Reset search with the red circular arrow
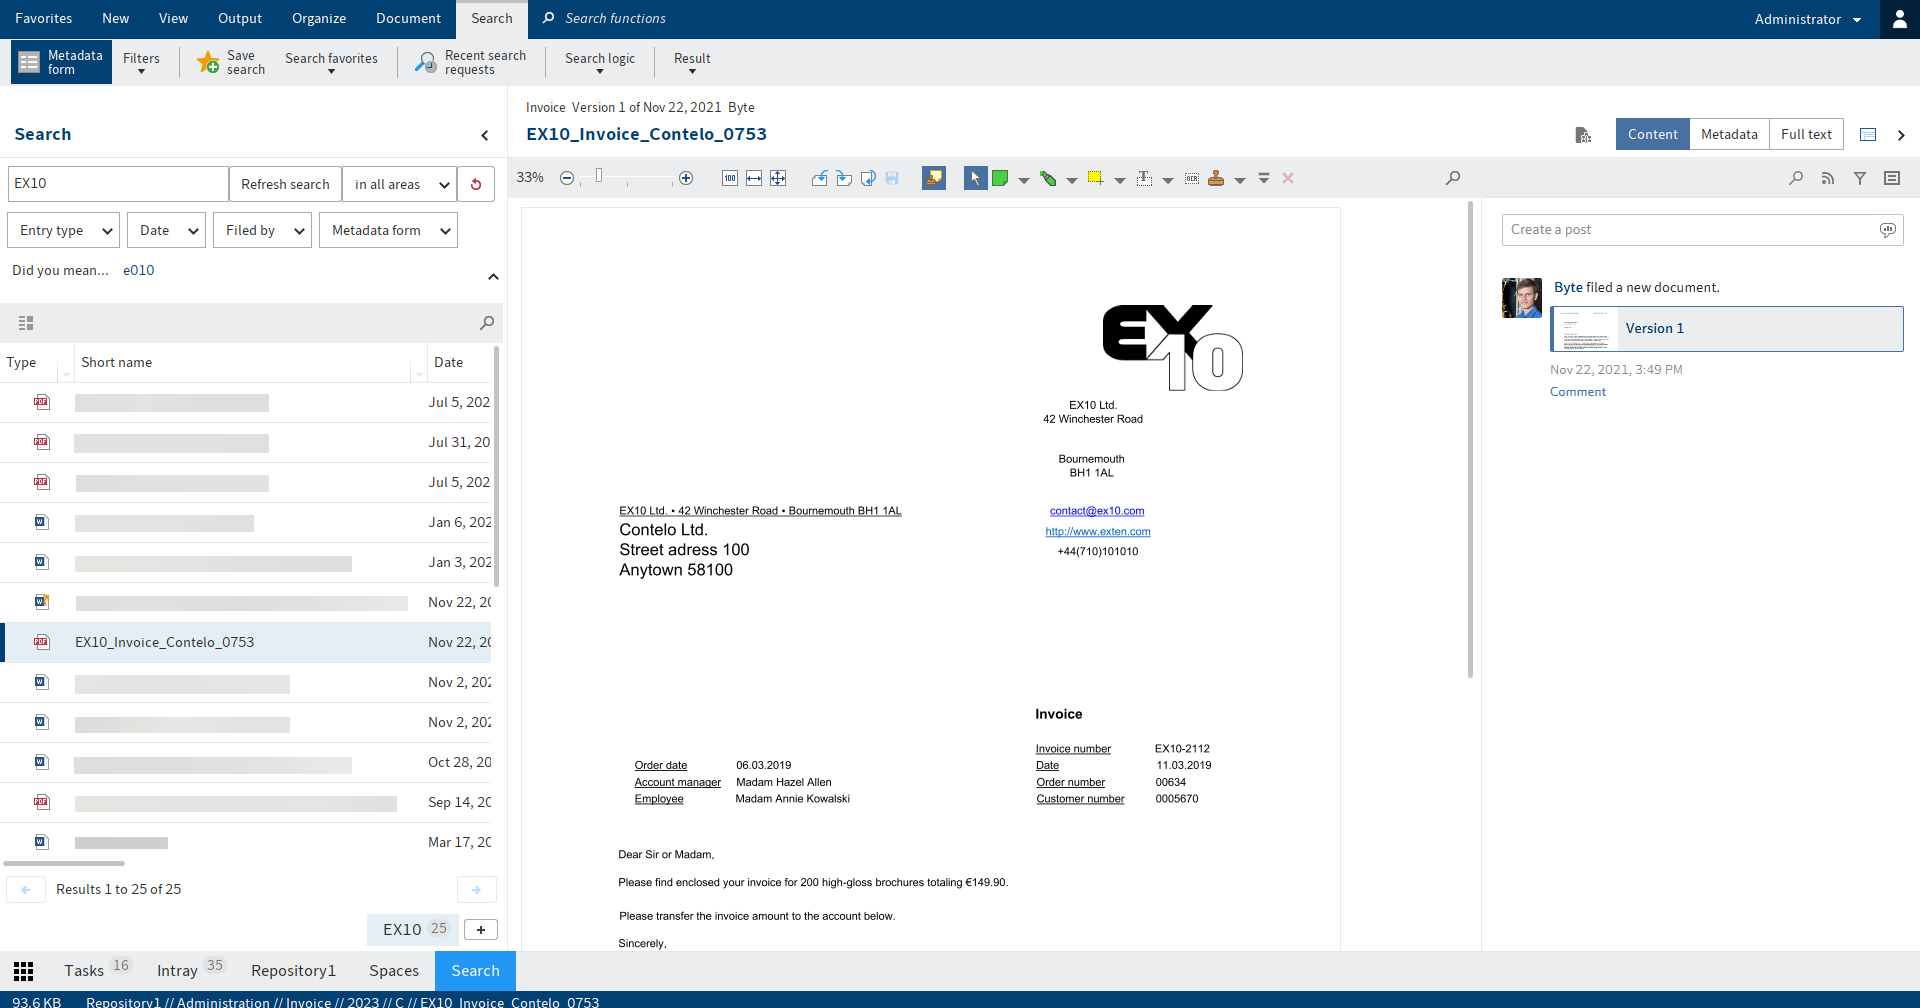This screenshot has width=1920, height=1008. tap(476, 184)
